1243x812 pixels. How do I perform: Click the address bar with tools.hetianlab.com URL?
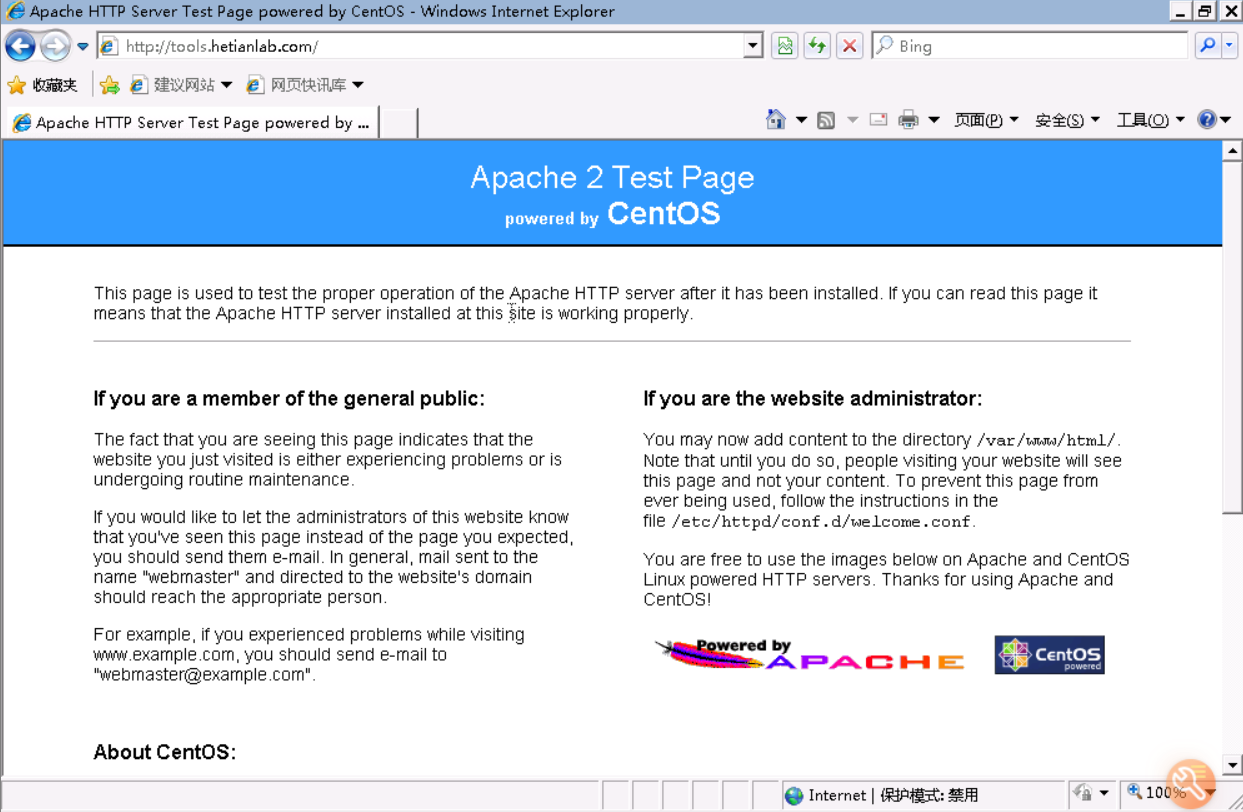(x=420, y=46)
